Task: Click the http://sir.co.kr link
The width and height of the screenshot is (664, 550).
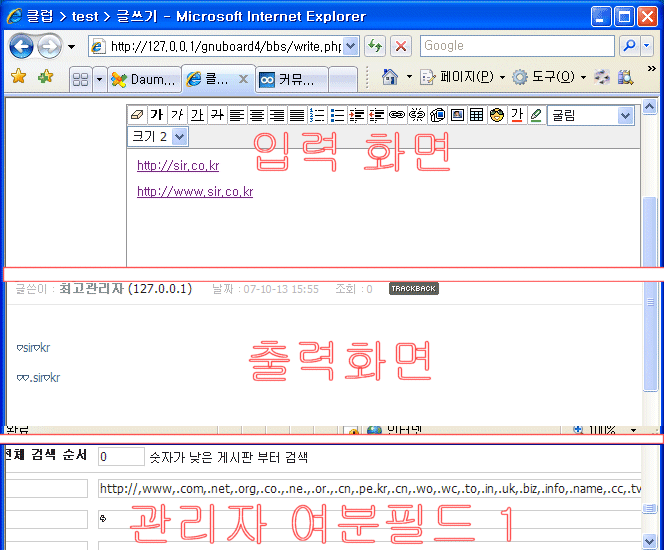Action: [178, 166]
